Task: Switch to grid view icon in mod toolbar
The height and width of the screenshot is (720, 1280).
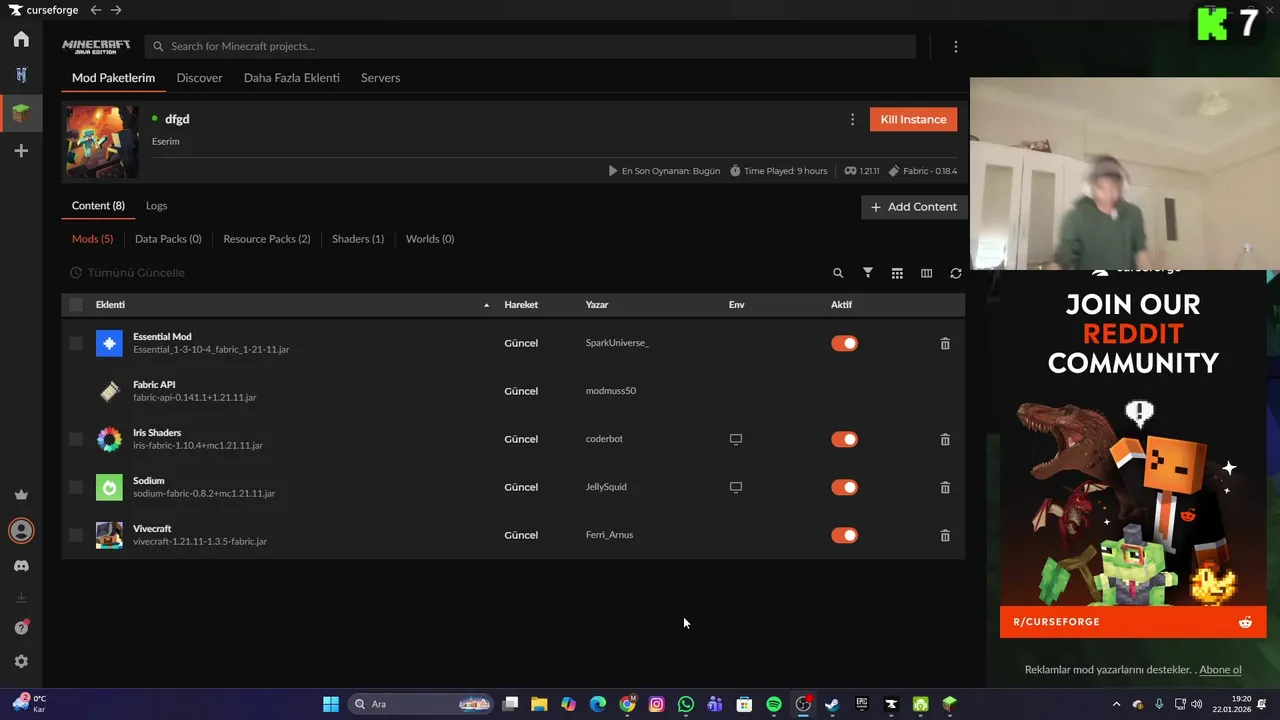Action: 897,273
